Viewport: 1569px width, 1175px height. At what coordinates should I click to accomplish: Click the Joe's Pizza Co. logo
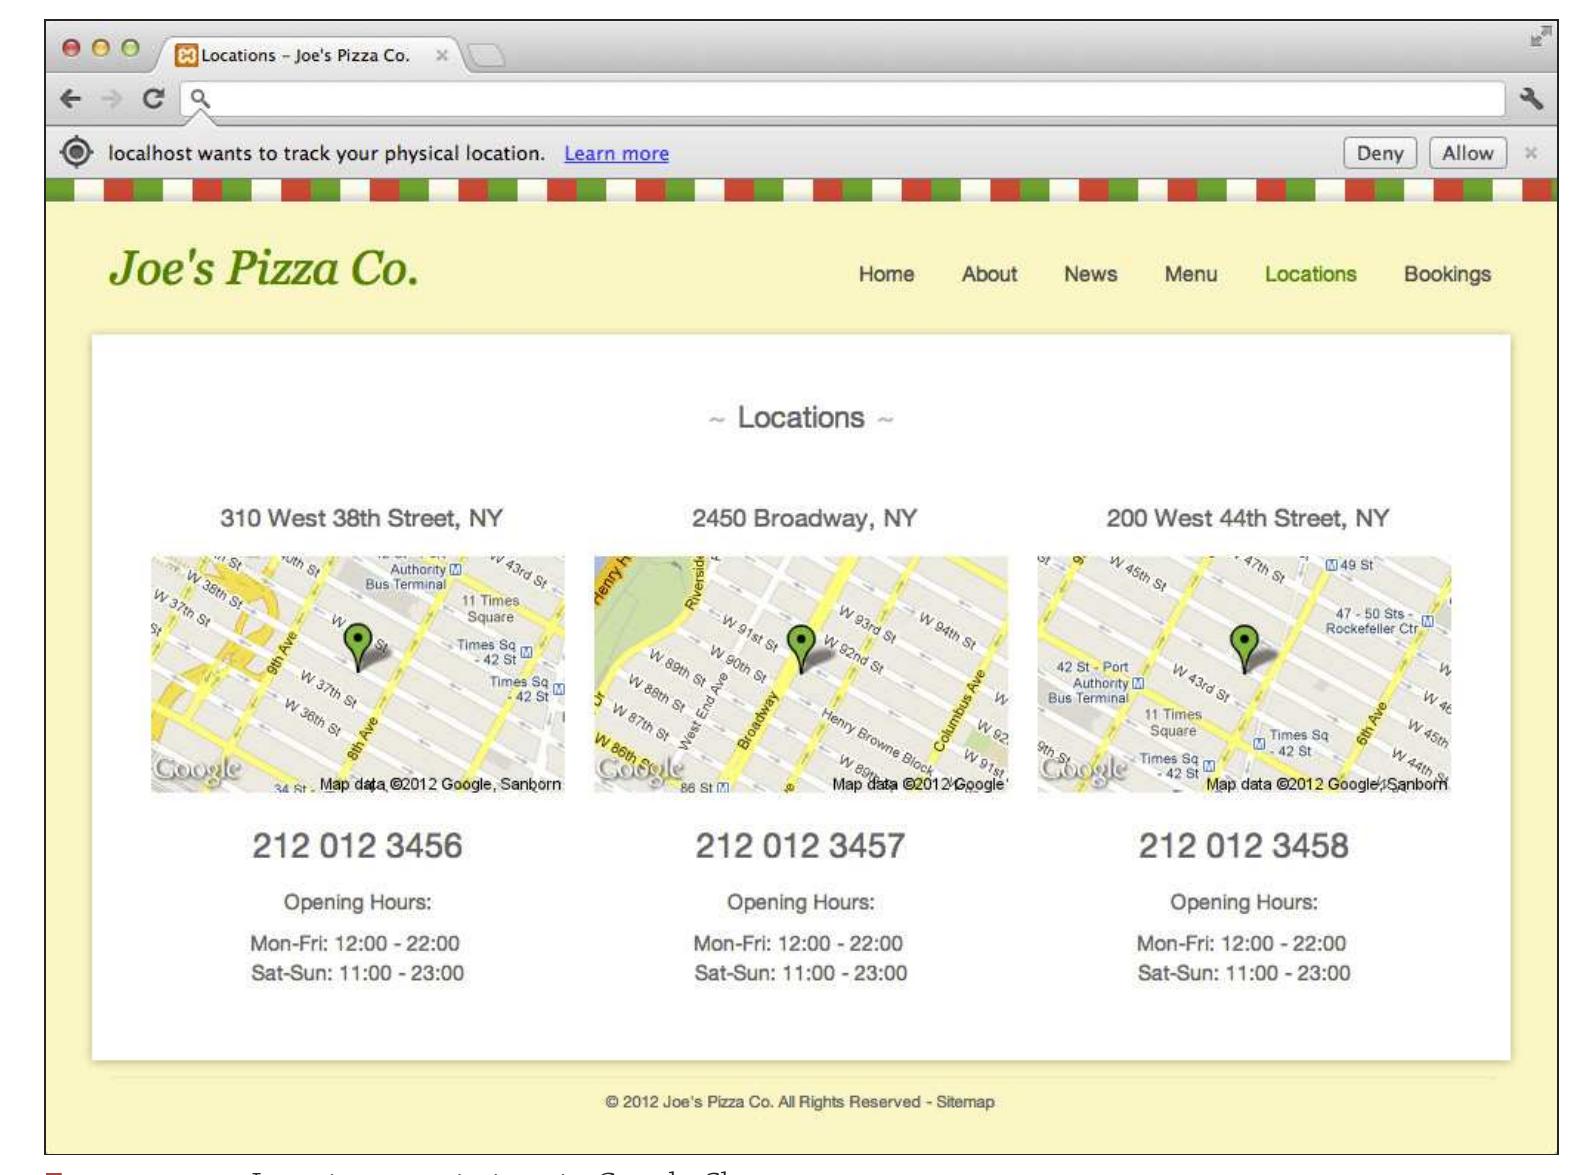[x=263, y=268]
